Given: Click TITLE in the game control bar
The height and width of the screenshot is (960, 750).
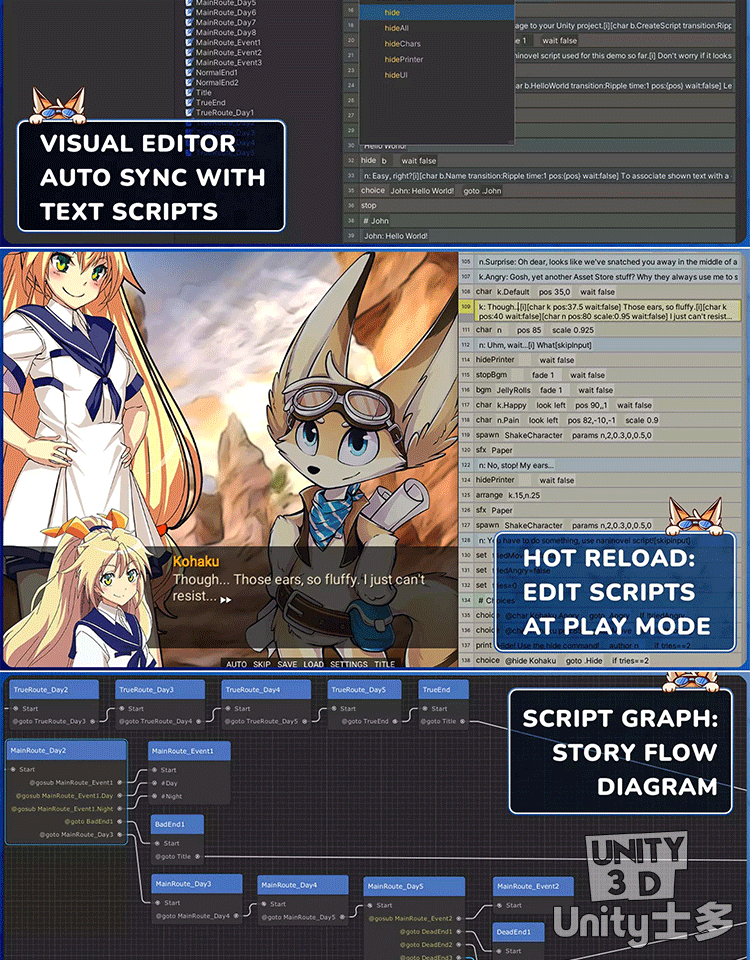Looking at the screenshot, I should [x=384, y=664].
